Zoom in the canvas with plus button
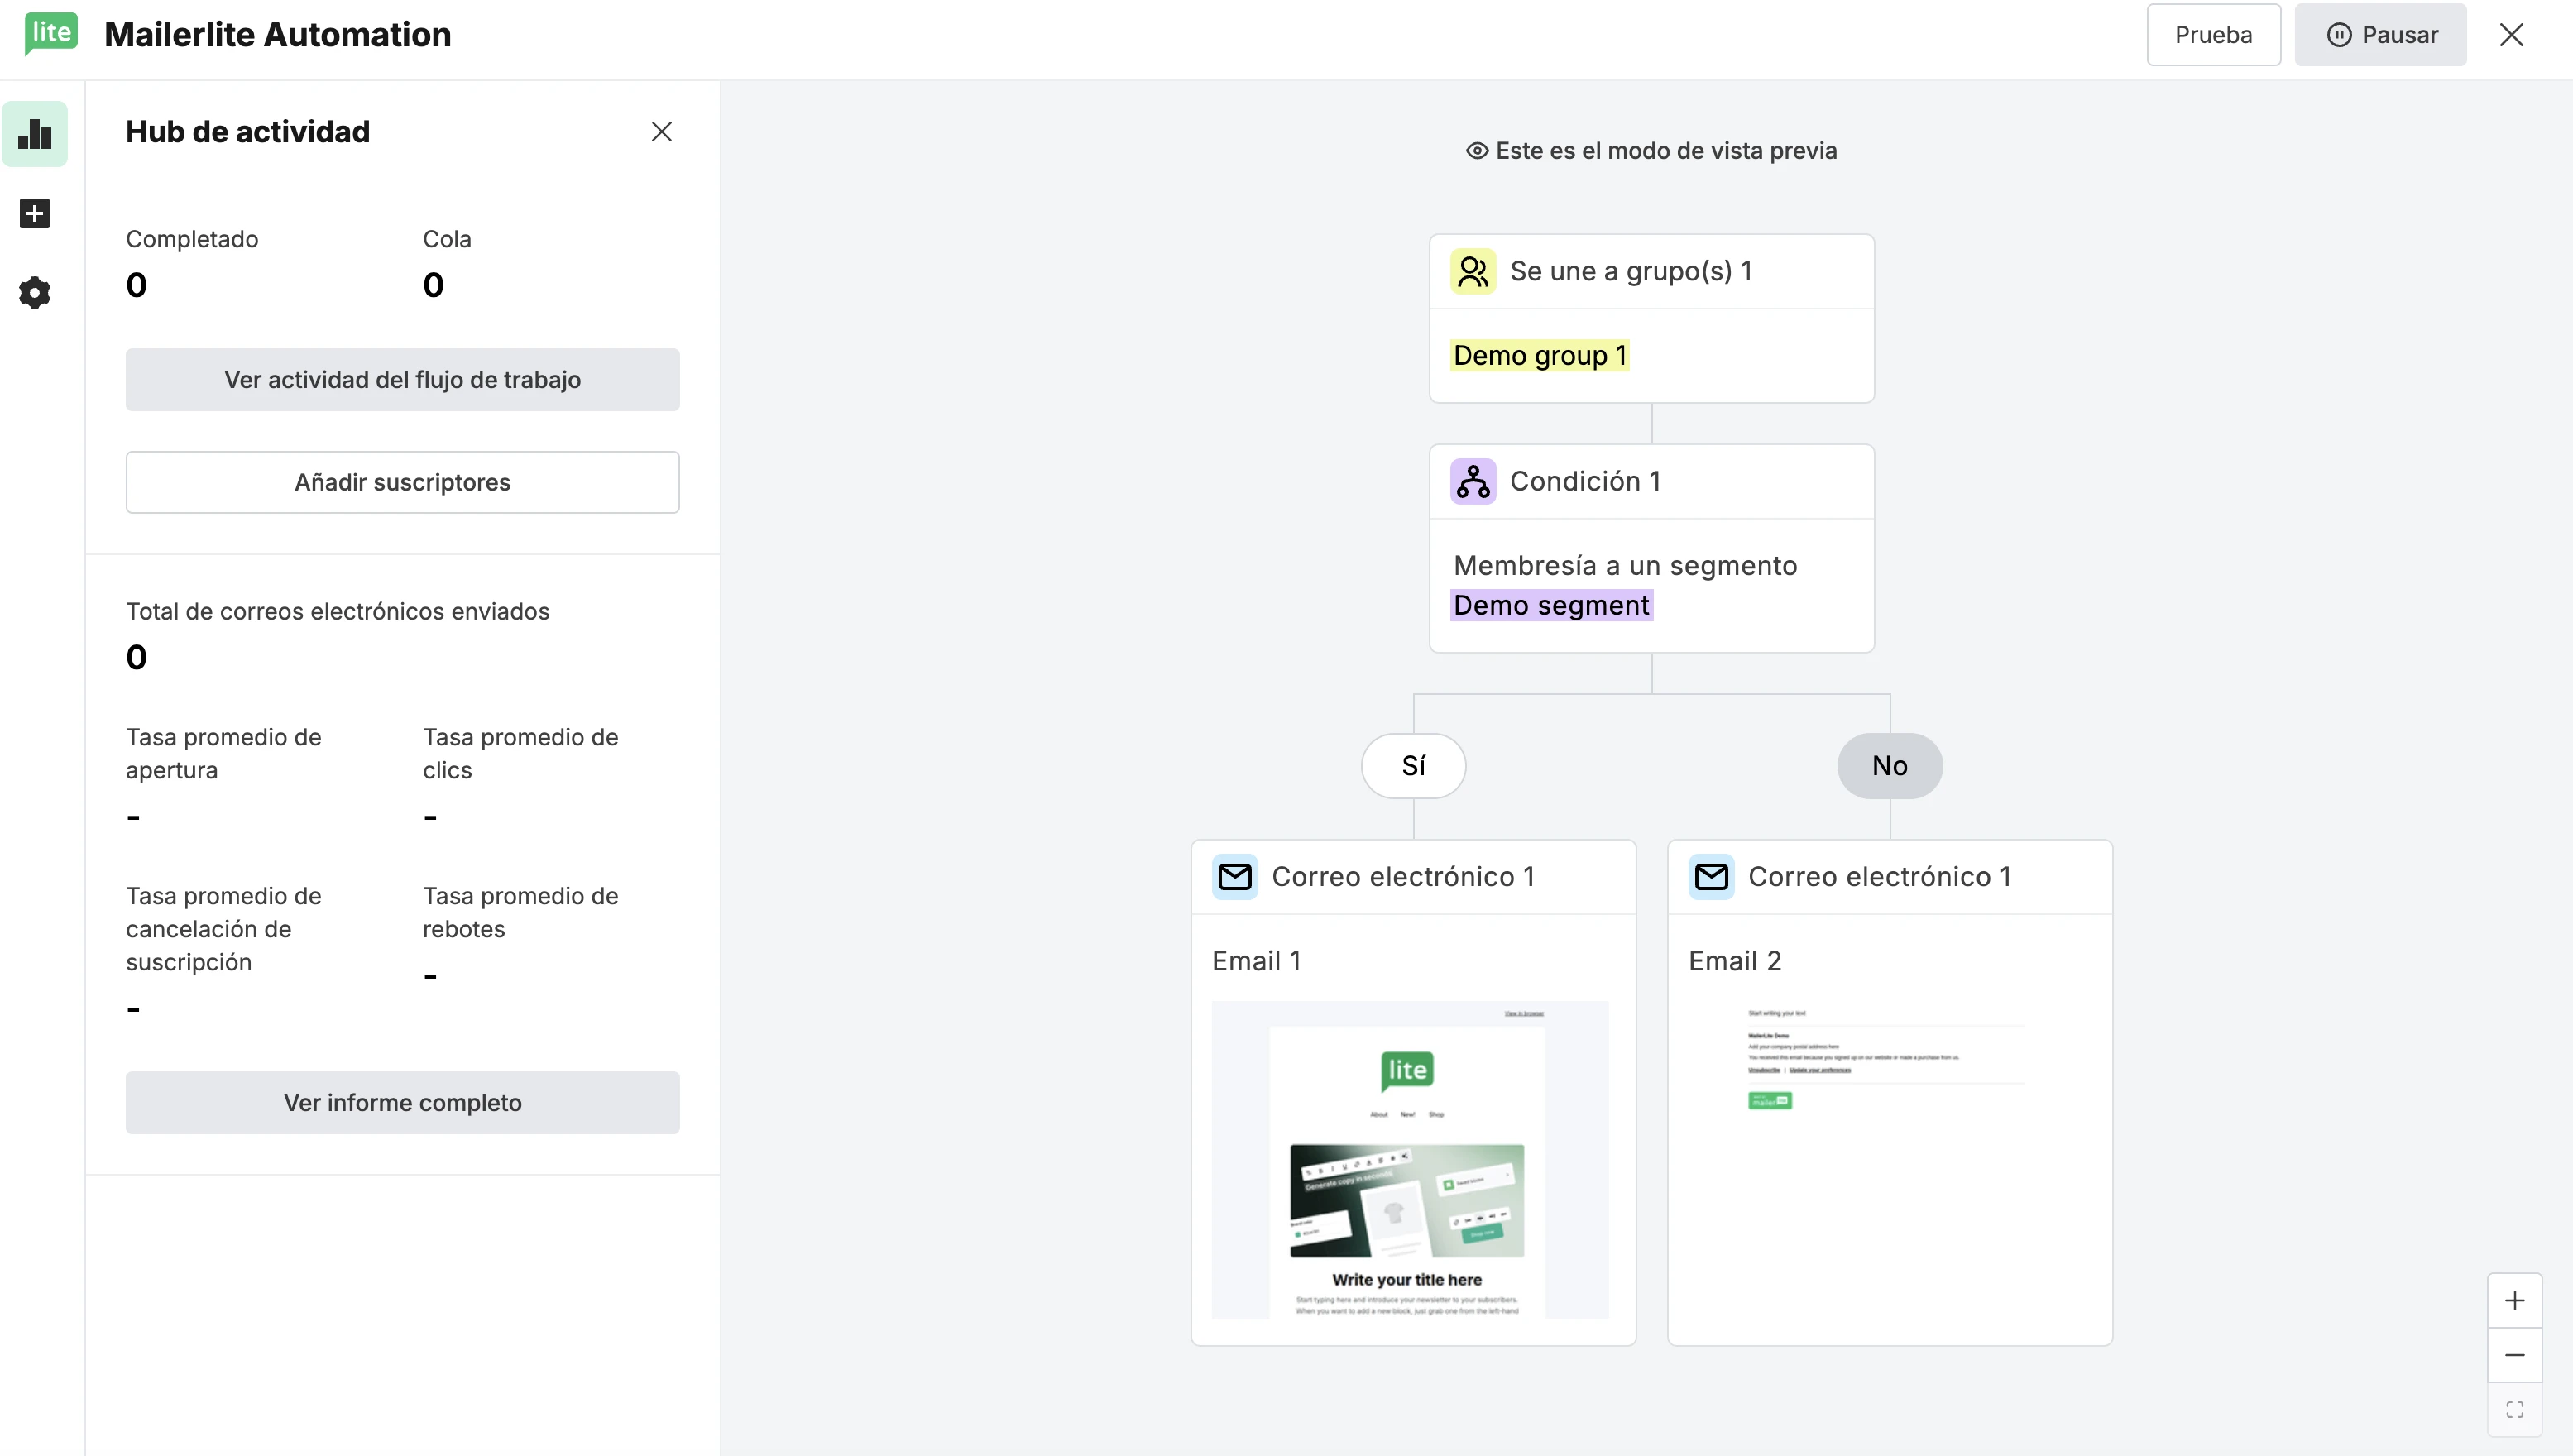 (x=2514, y=1300)
